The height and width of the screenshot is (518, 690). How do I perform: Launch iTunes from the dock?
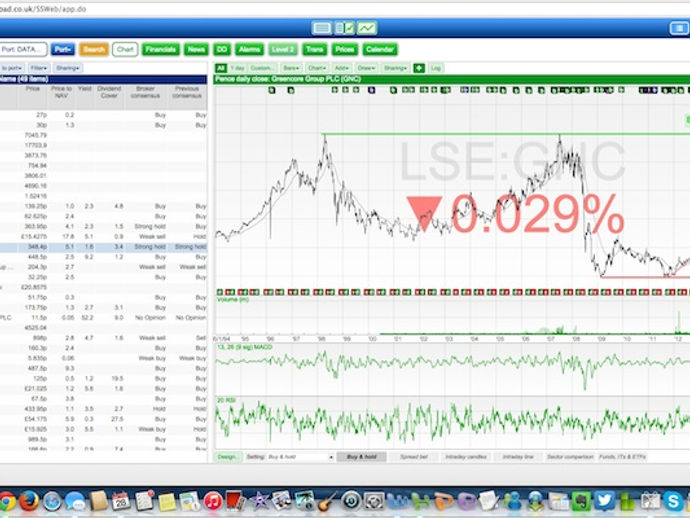coord(213,502)
